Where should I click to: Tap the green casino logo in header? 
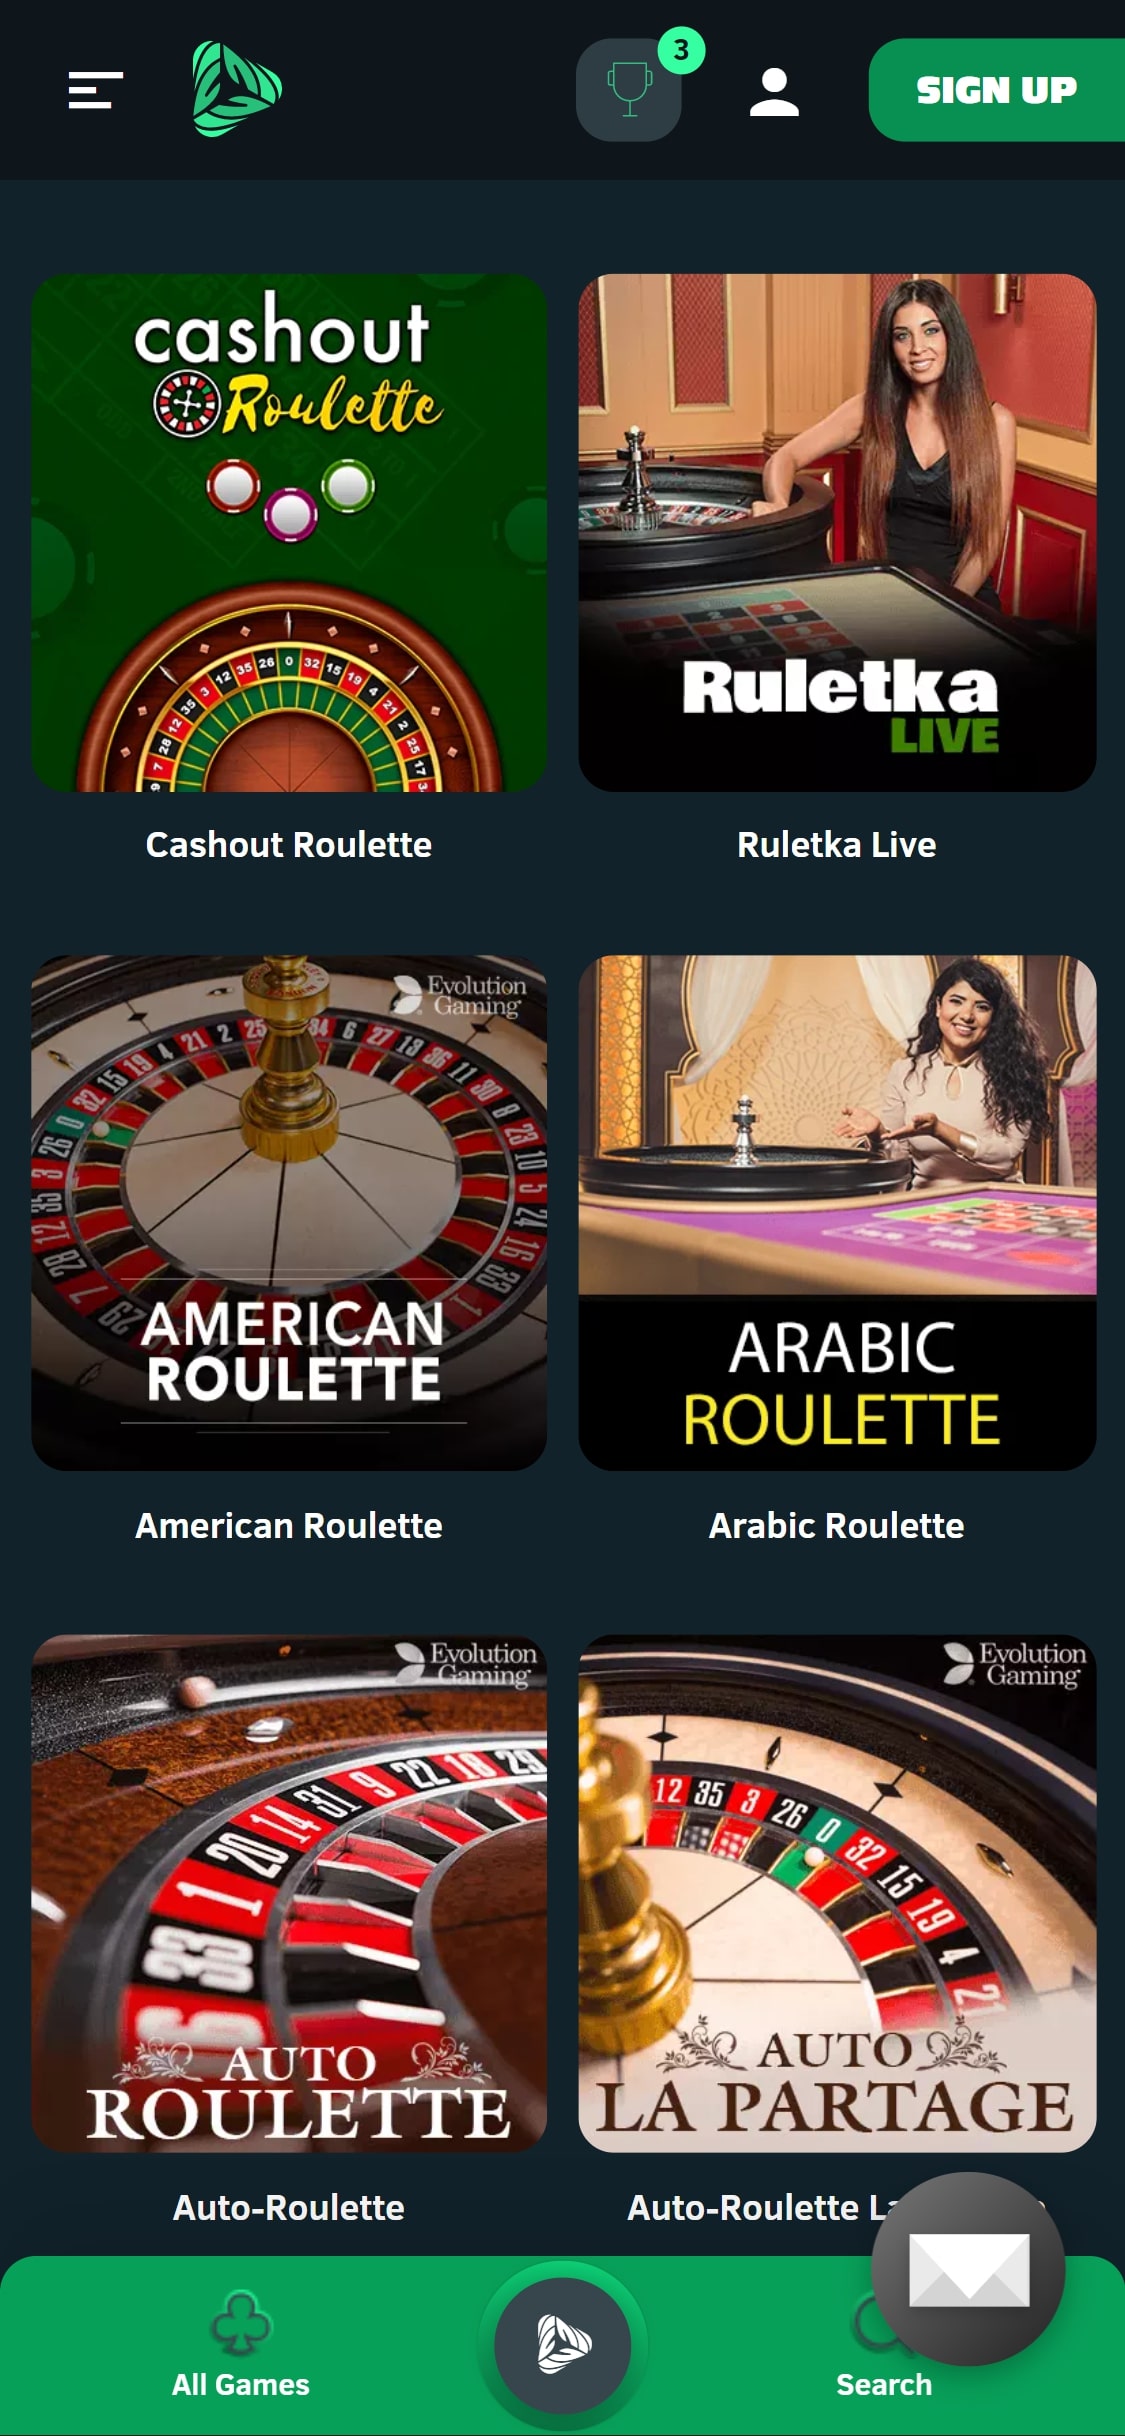[237, 89]
